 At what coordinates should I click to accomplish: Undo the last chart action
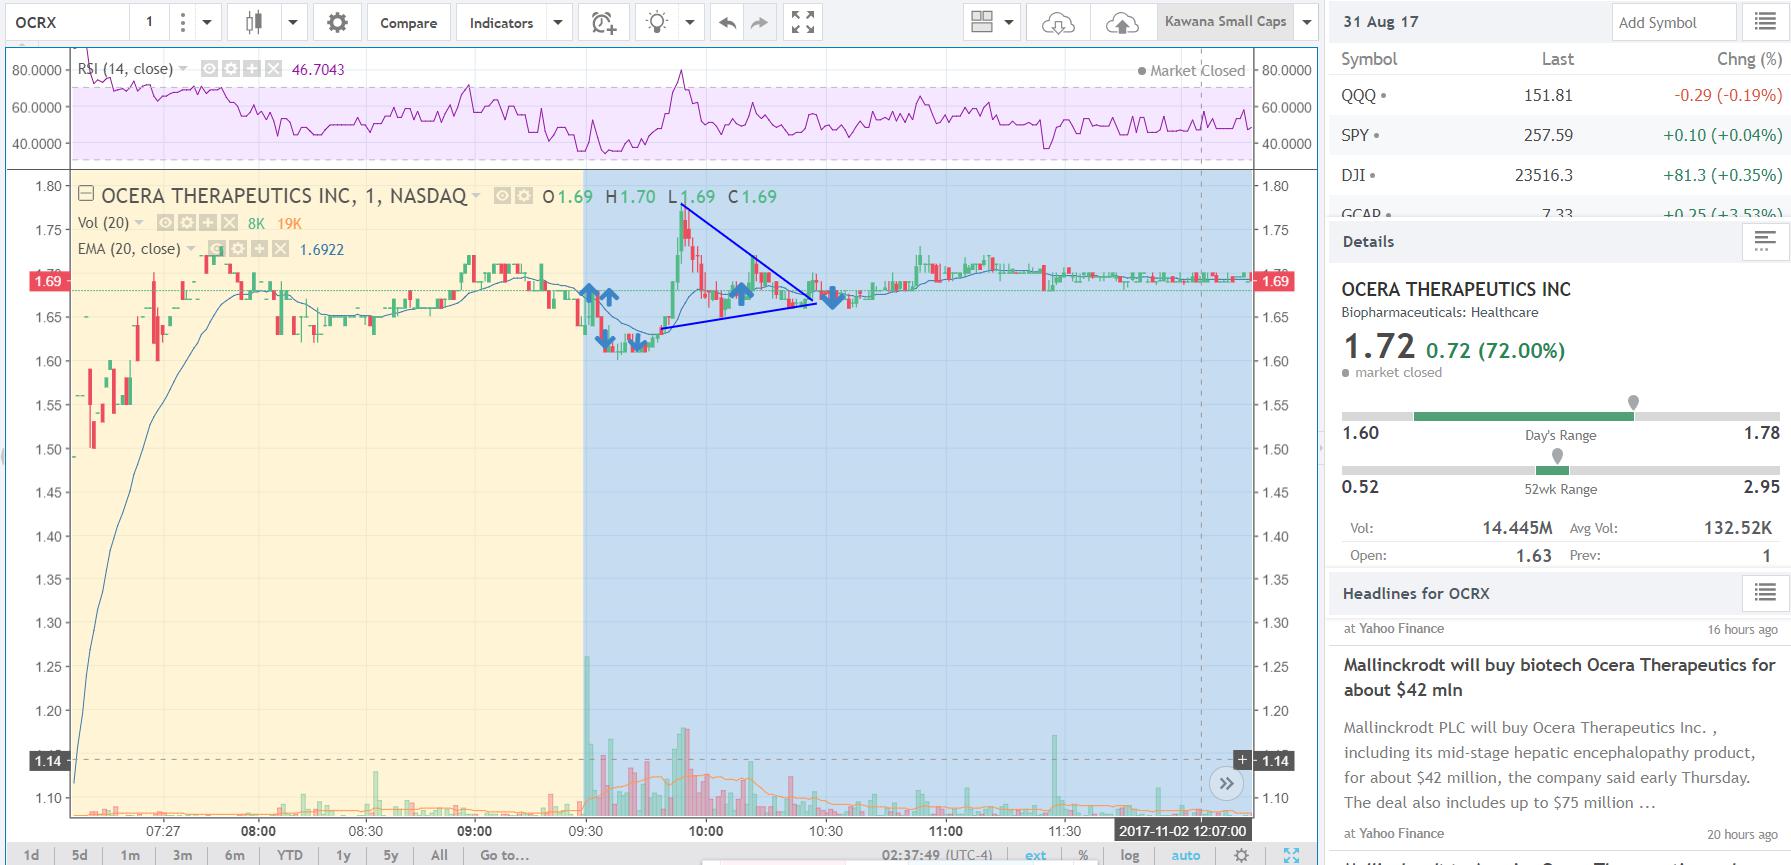tap(727, 22)
